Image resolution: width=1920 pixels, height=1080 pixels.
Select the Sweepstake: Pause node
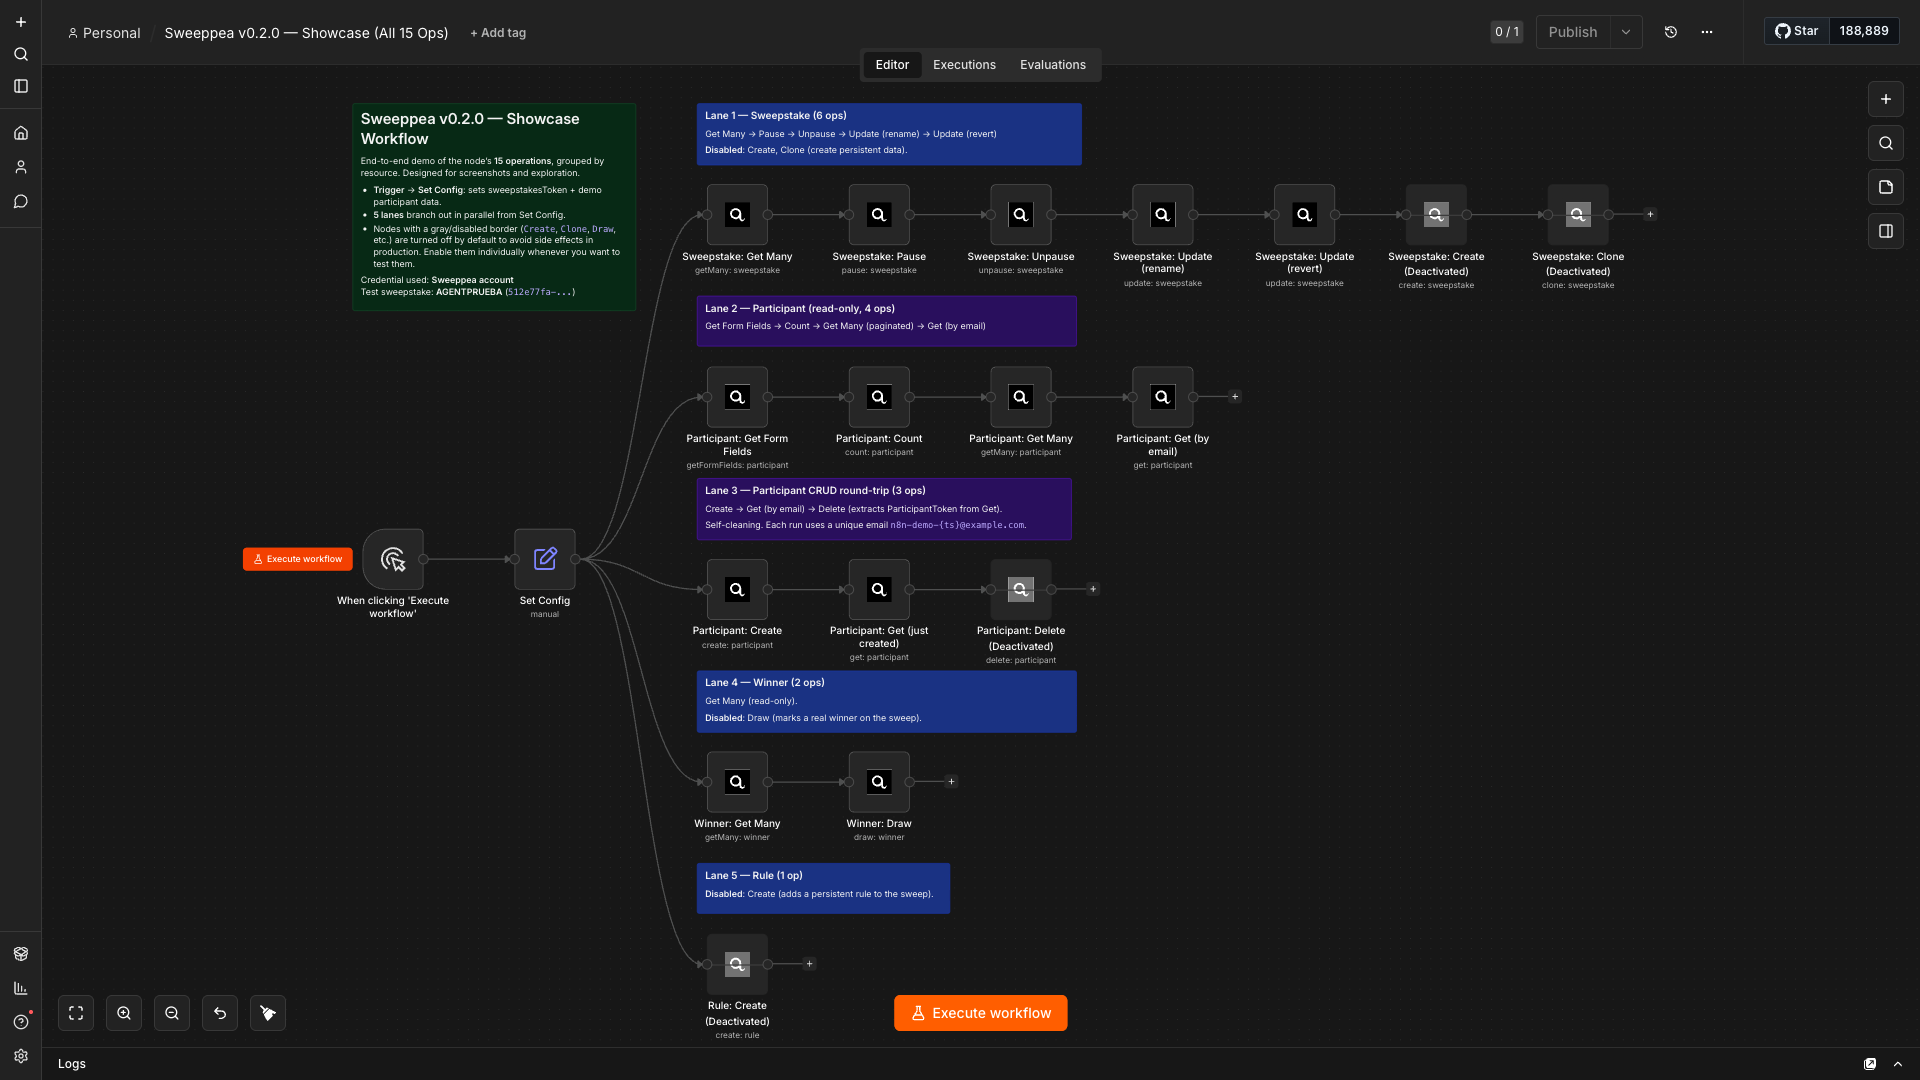click(879, 214)
